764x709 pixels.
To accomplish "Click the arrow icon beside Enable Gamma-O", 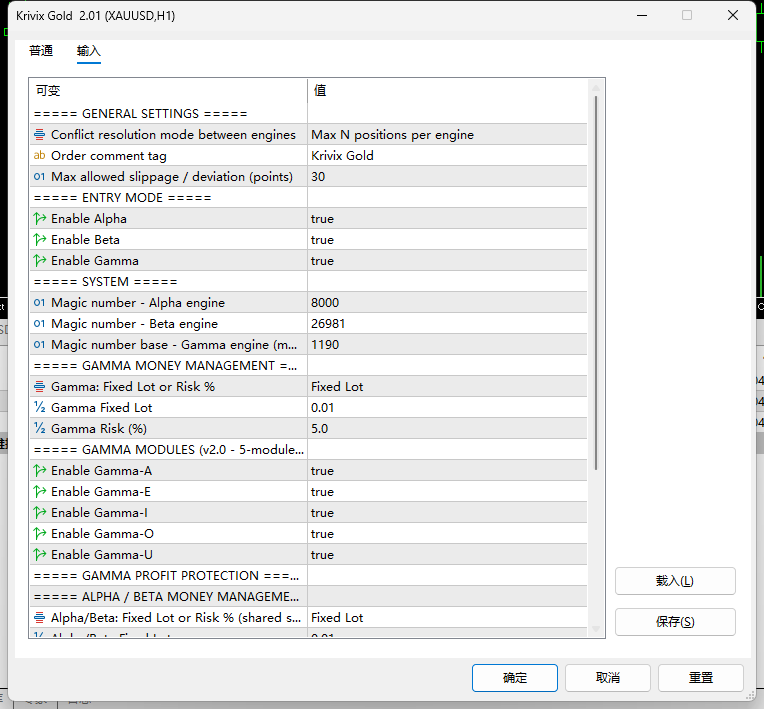I will pos(39,533).
